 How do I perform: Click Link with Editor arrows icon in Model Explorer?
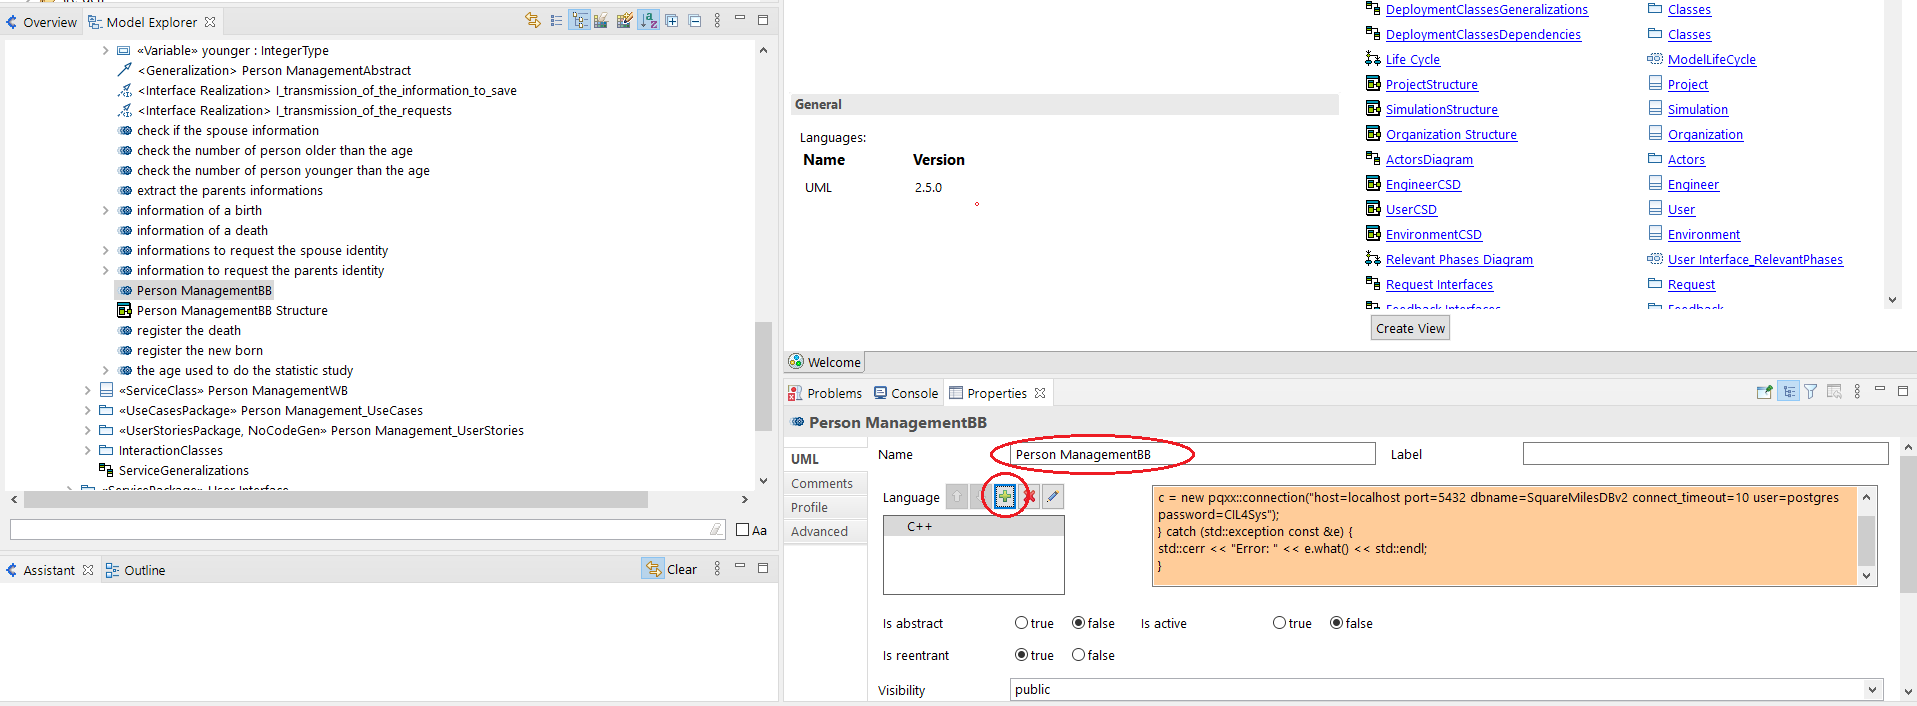[x=533, y=20]
